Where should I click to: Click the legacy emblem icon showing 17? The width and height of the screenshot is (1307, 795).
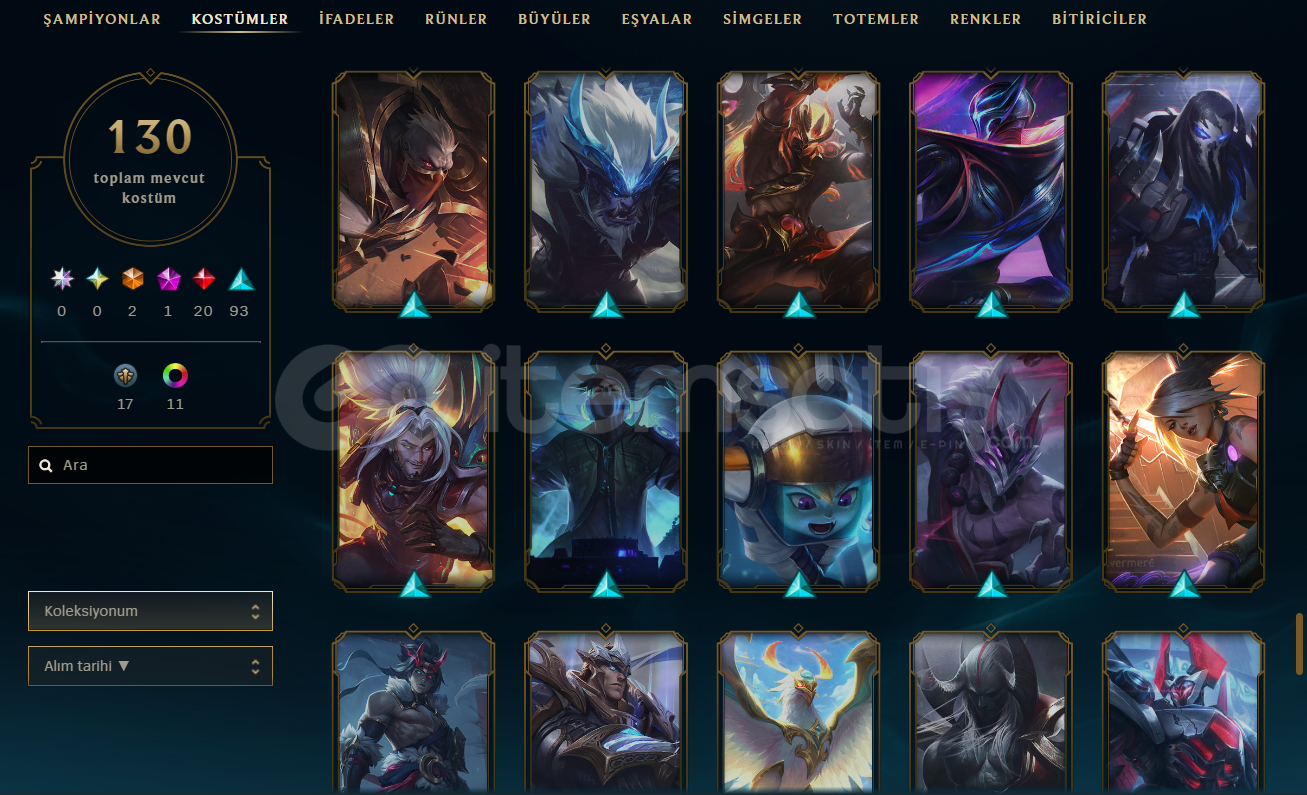tap(125, 375)
